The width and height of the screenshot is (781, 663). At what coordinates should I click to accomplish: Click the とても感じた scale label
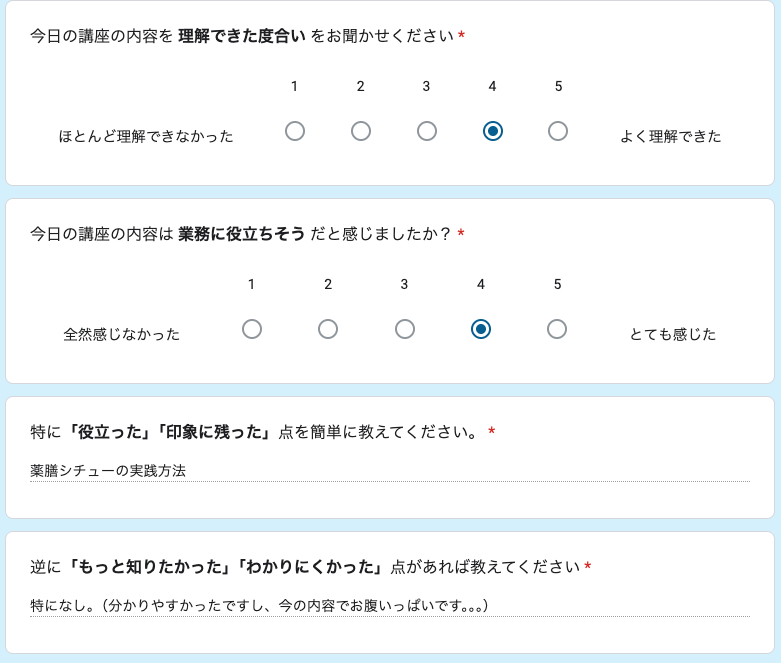click(672, 334)
